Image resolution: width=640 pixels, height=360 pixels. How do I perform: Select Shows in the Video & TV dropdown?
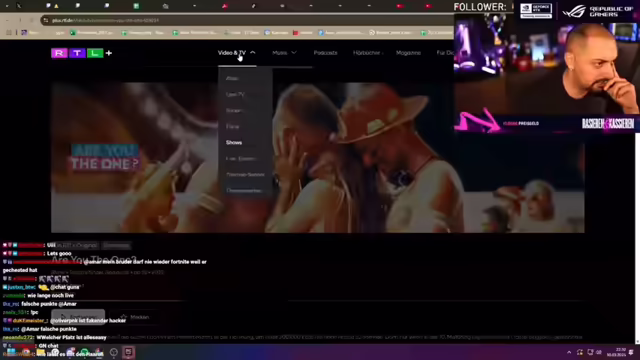coord(234,142)
